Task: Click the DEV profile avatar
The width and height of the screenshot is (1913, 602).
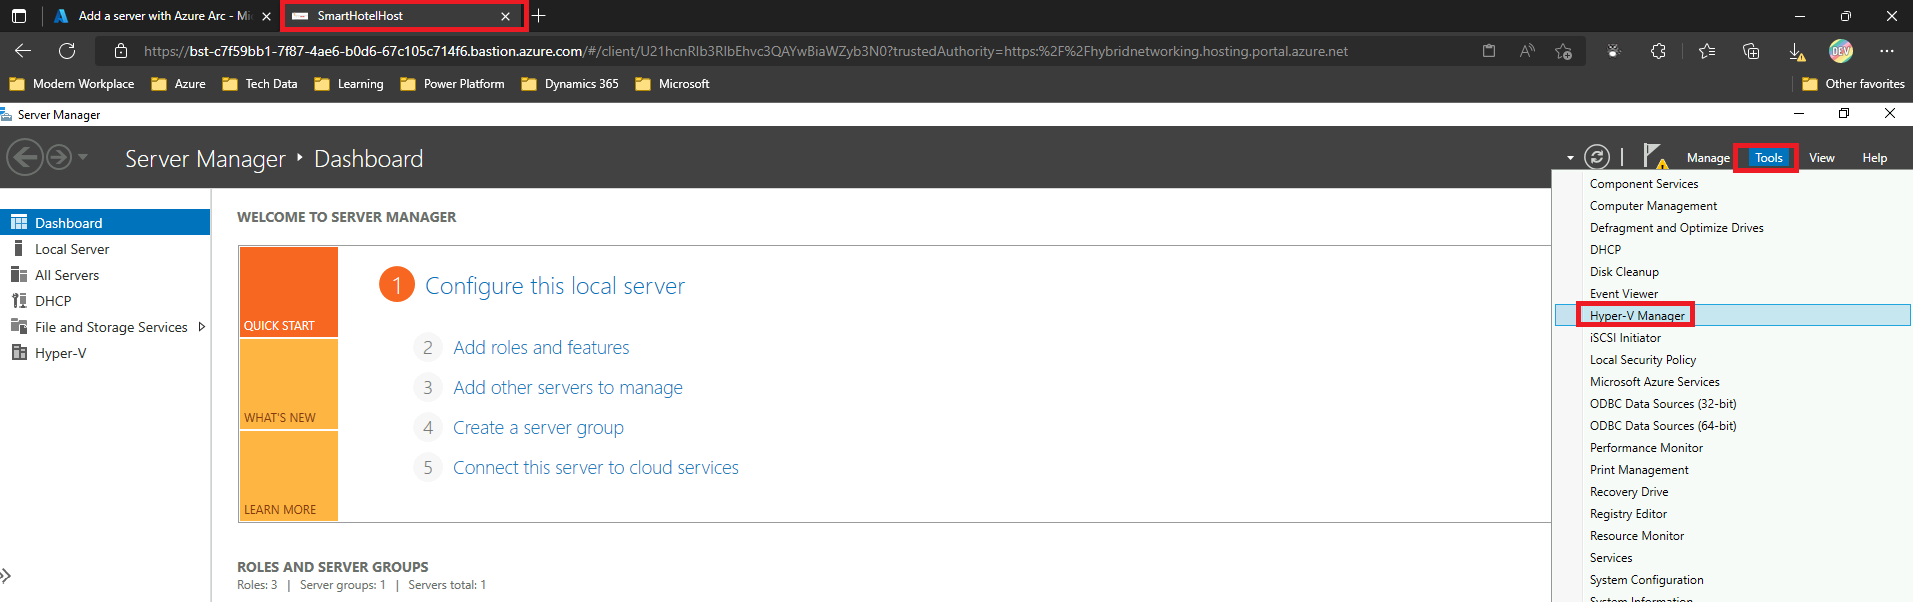Action: 1841,51
